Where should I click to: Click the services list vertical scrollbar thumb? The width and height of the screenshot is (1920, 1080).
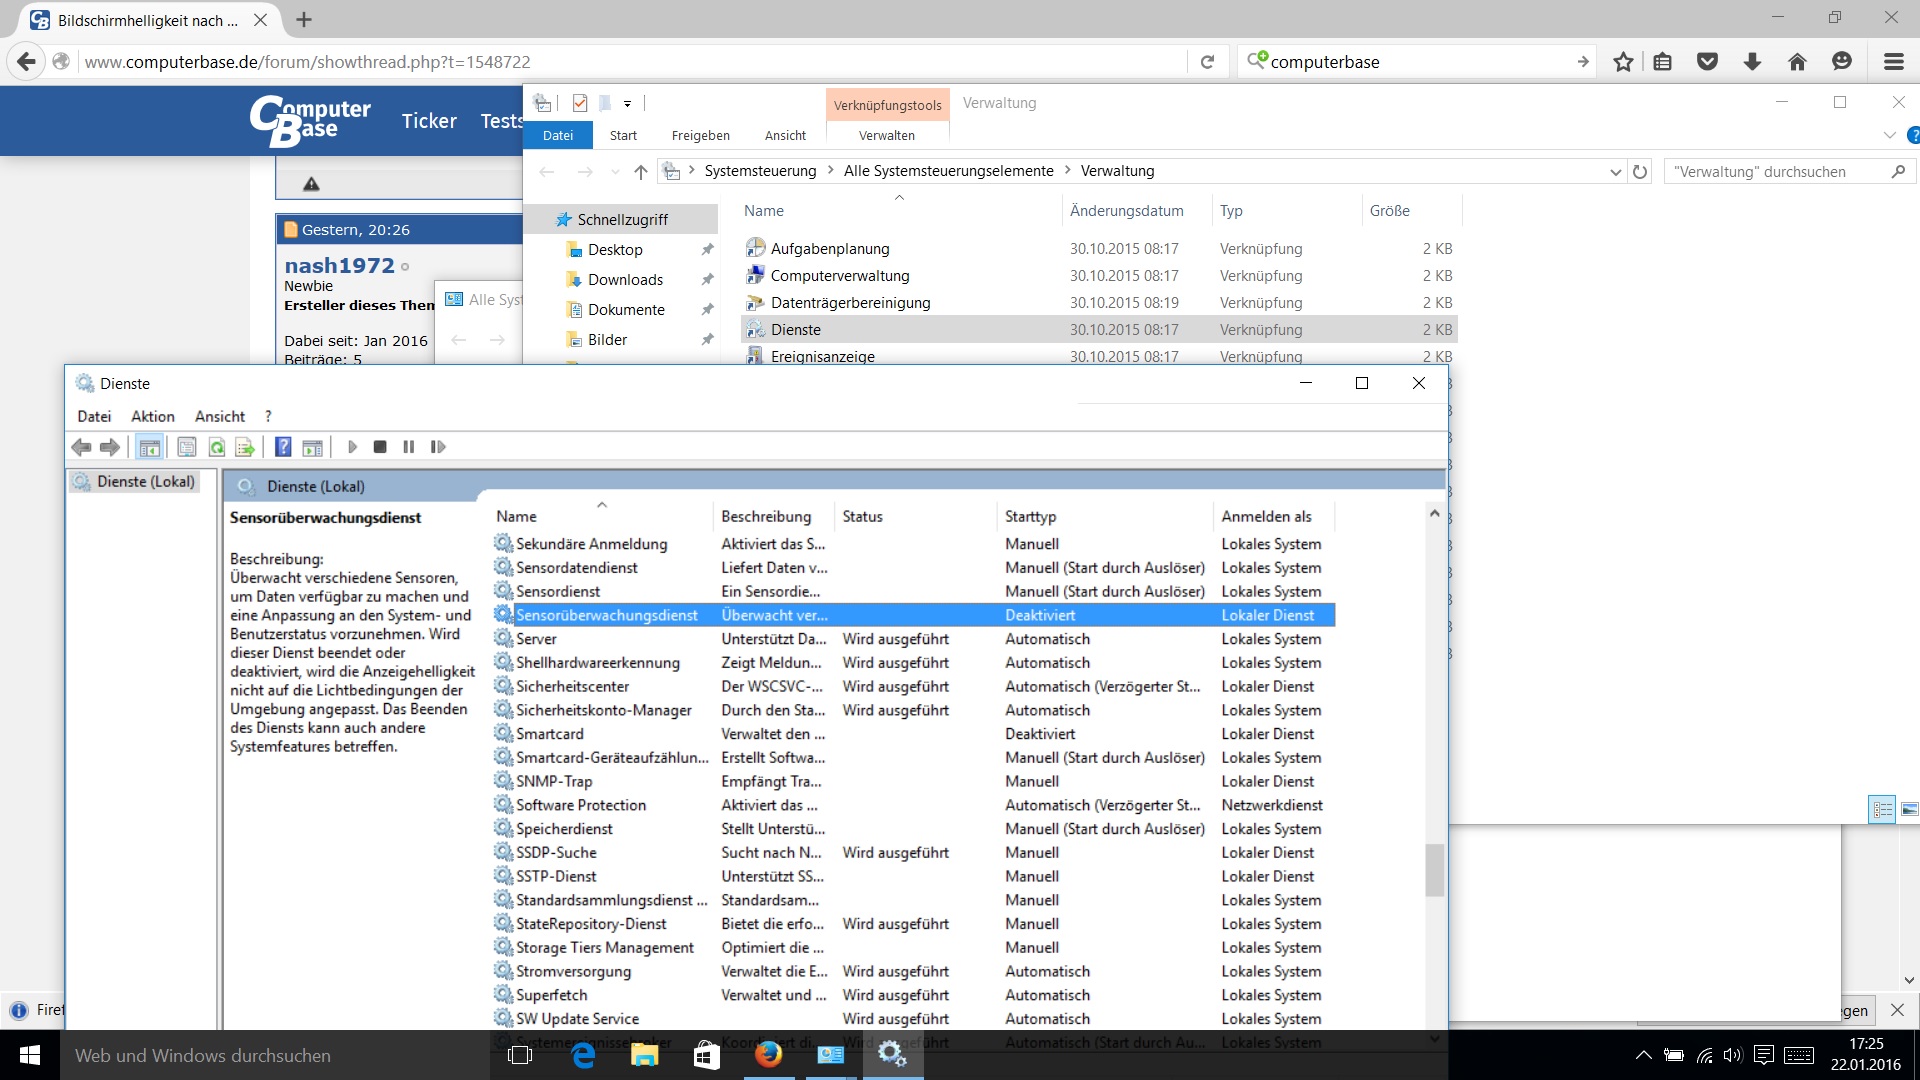pyautogui.click(x=1434, y=869)
